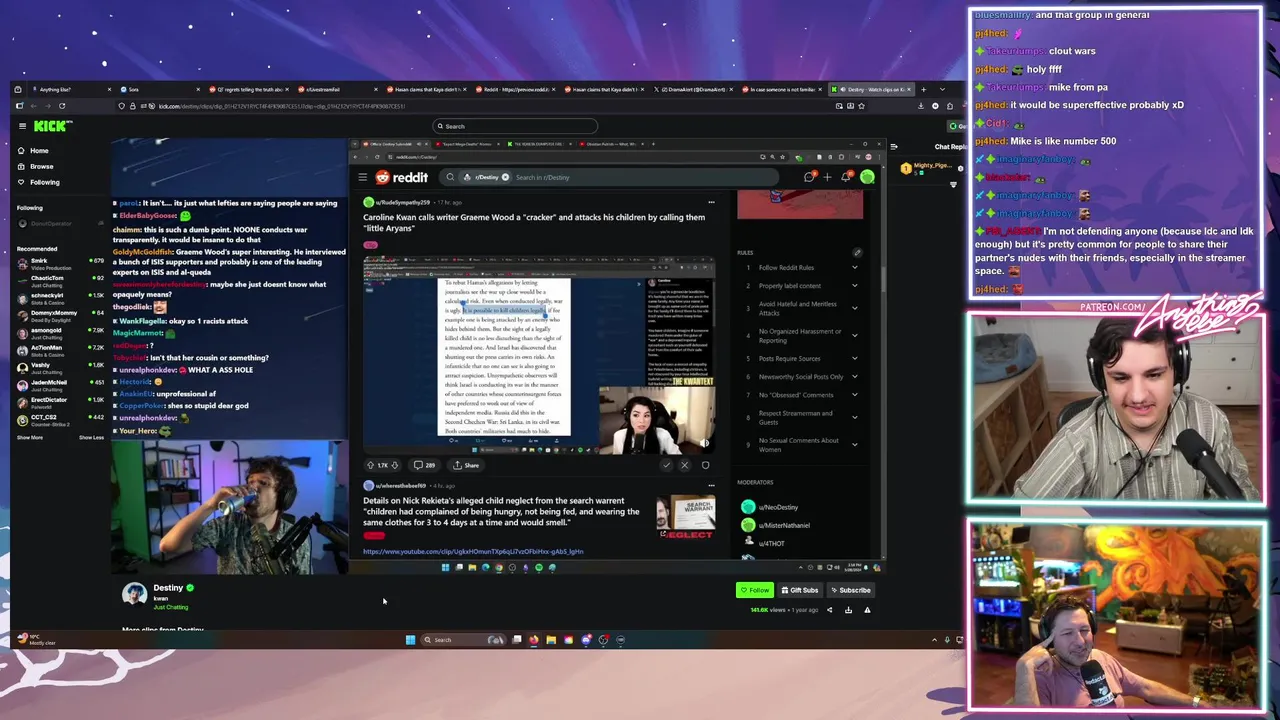The width and height of the screenshot is (1280, 720).
Task: Open a new browser tab
Action: coord(926,89)
